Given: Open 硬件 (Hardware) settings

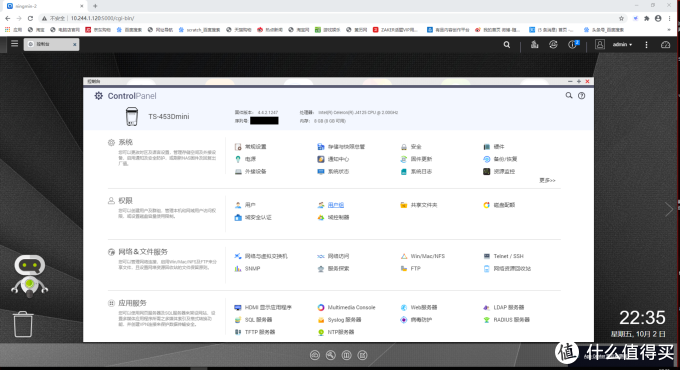Looking at the screenshot, I should tap(494, 147).
